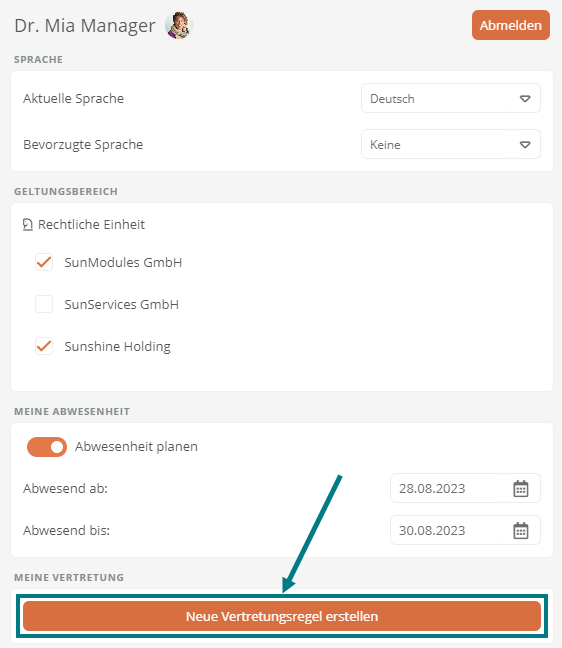The width and height of the screenshot is (562, 648).
Task: Open the Aktuelle Sprache dropdown showing Deutsch
Action: (451, 98)
